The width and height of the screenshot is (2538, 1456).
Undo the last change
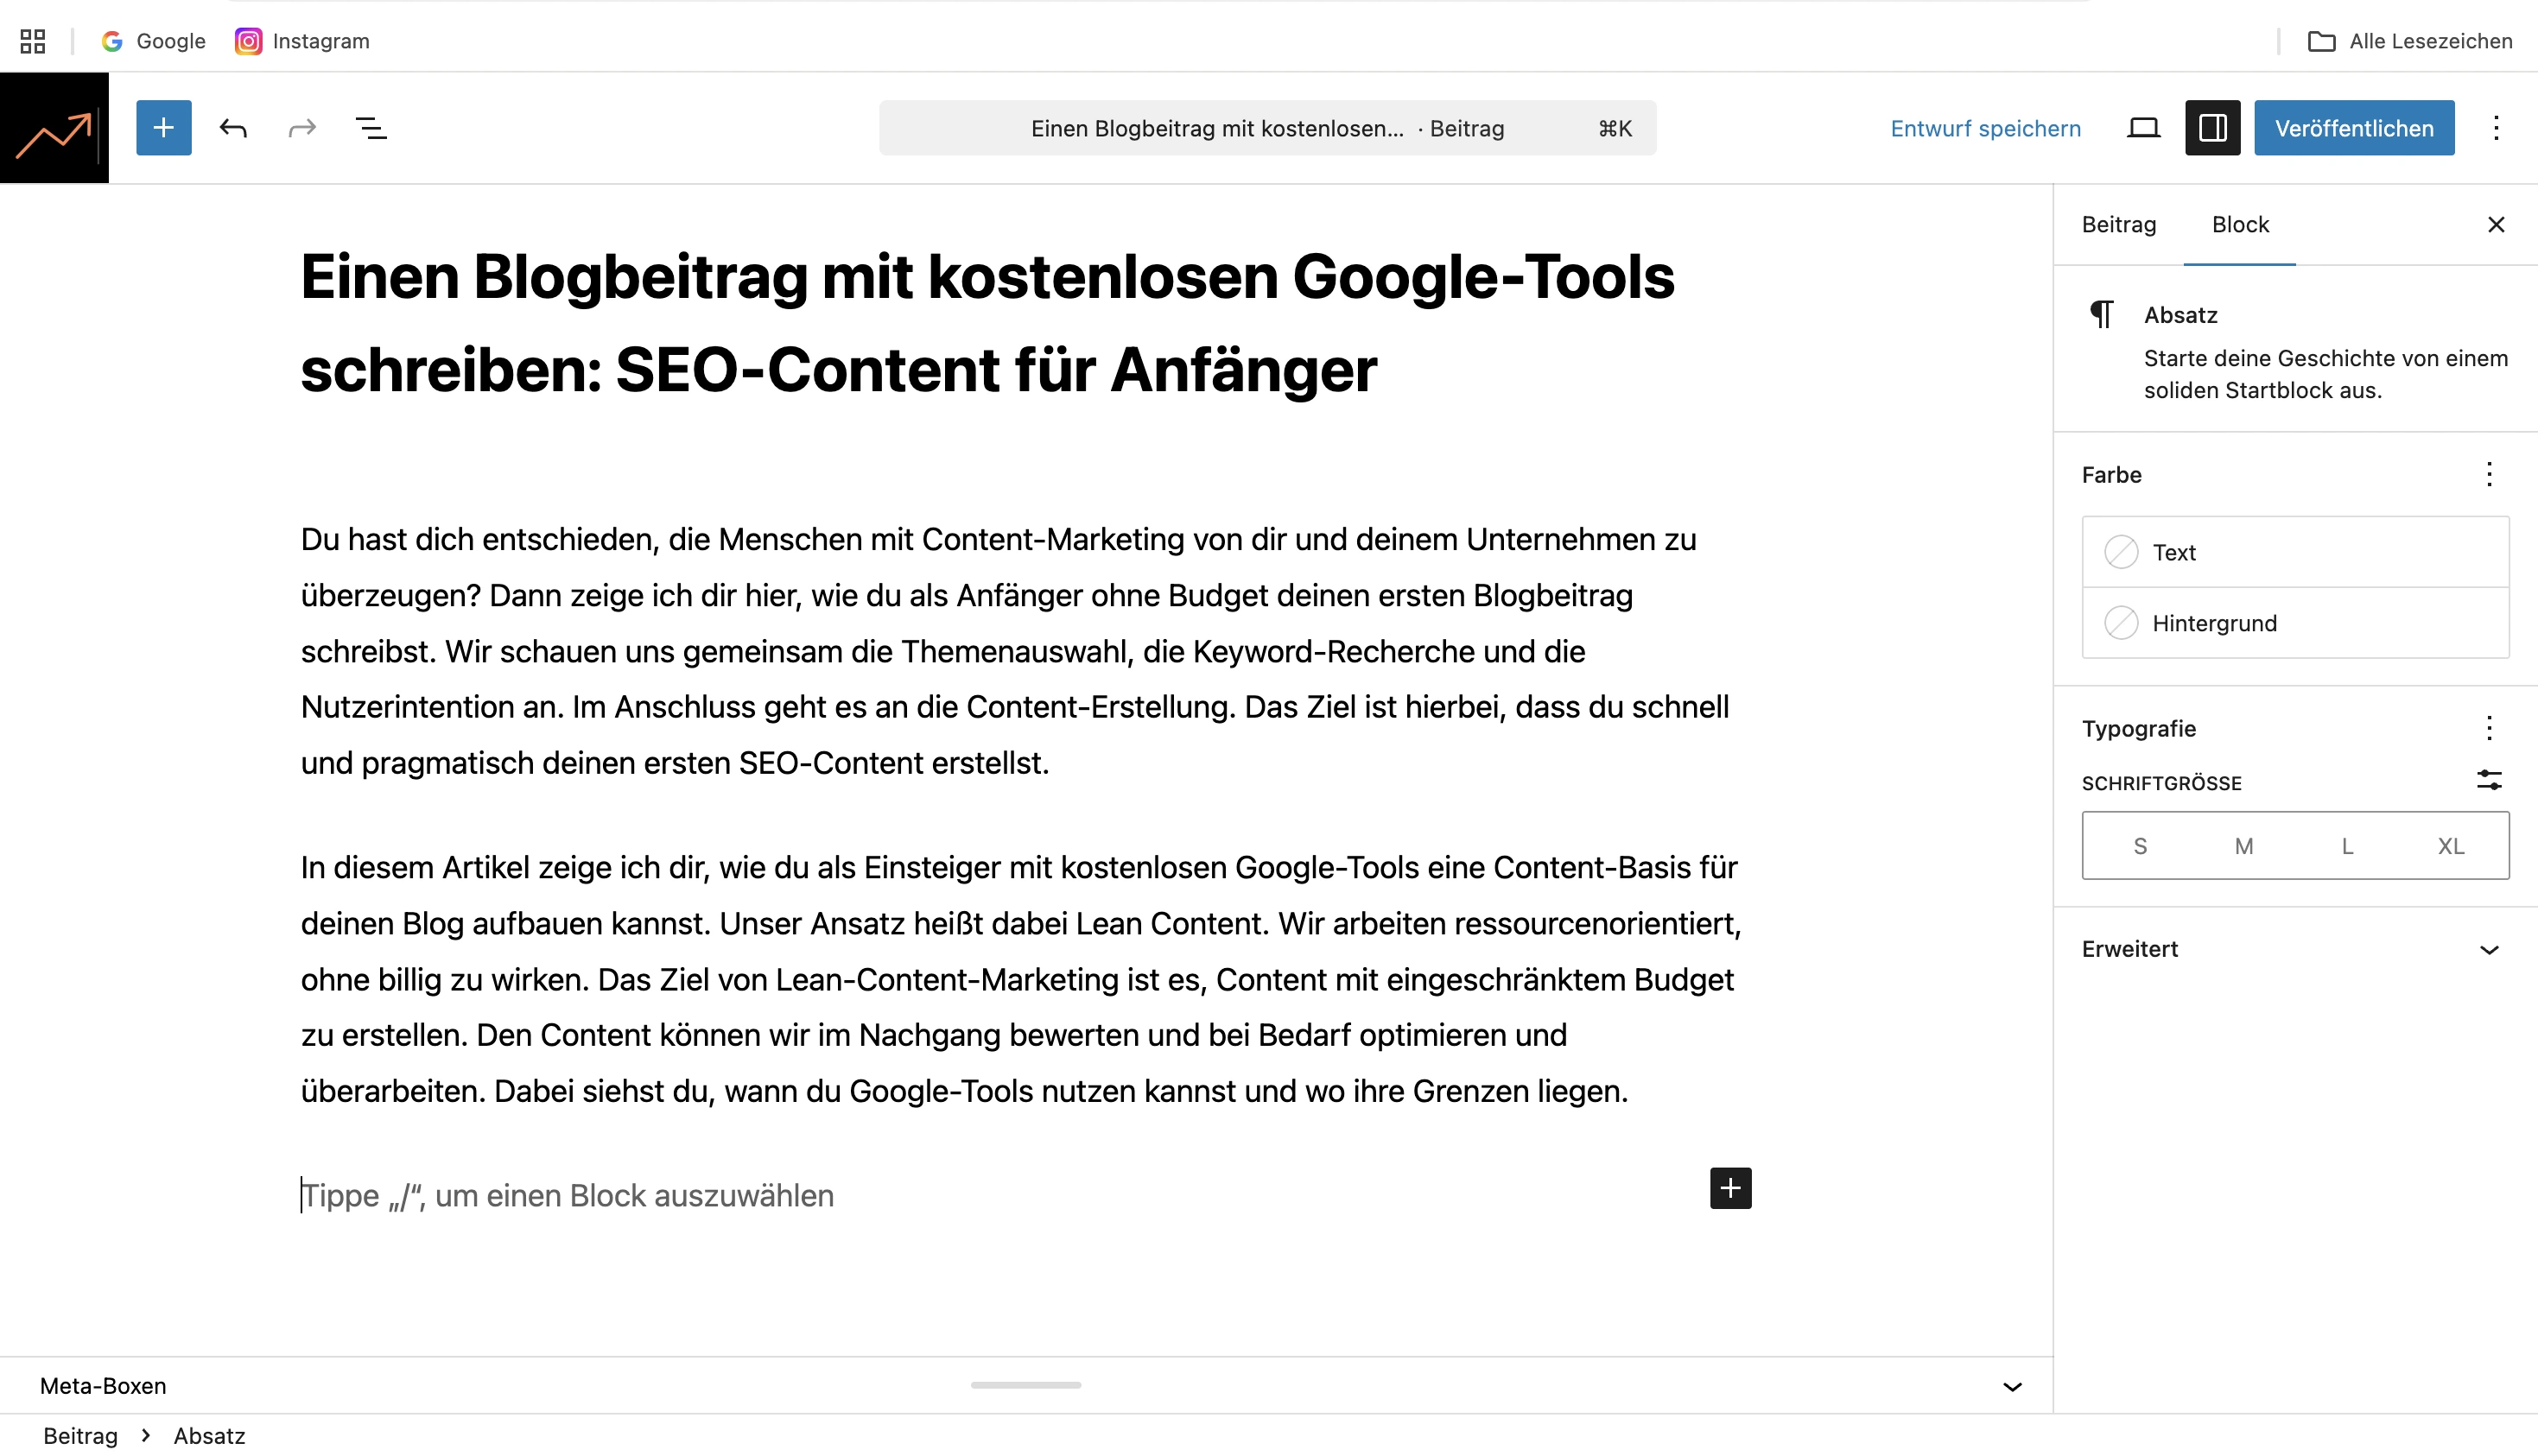click(233, 128)
